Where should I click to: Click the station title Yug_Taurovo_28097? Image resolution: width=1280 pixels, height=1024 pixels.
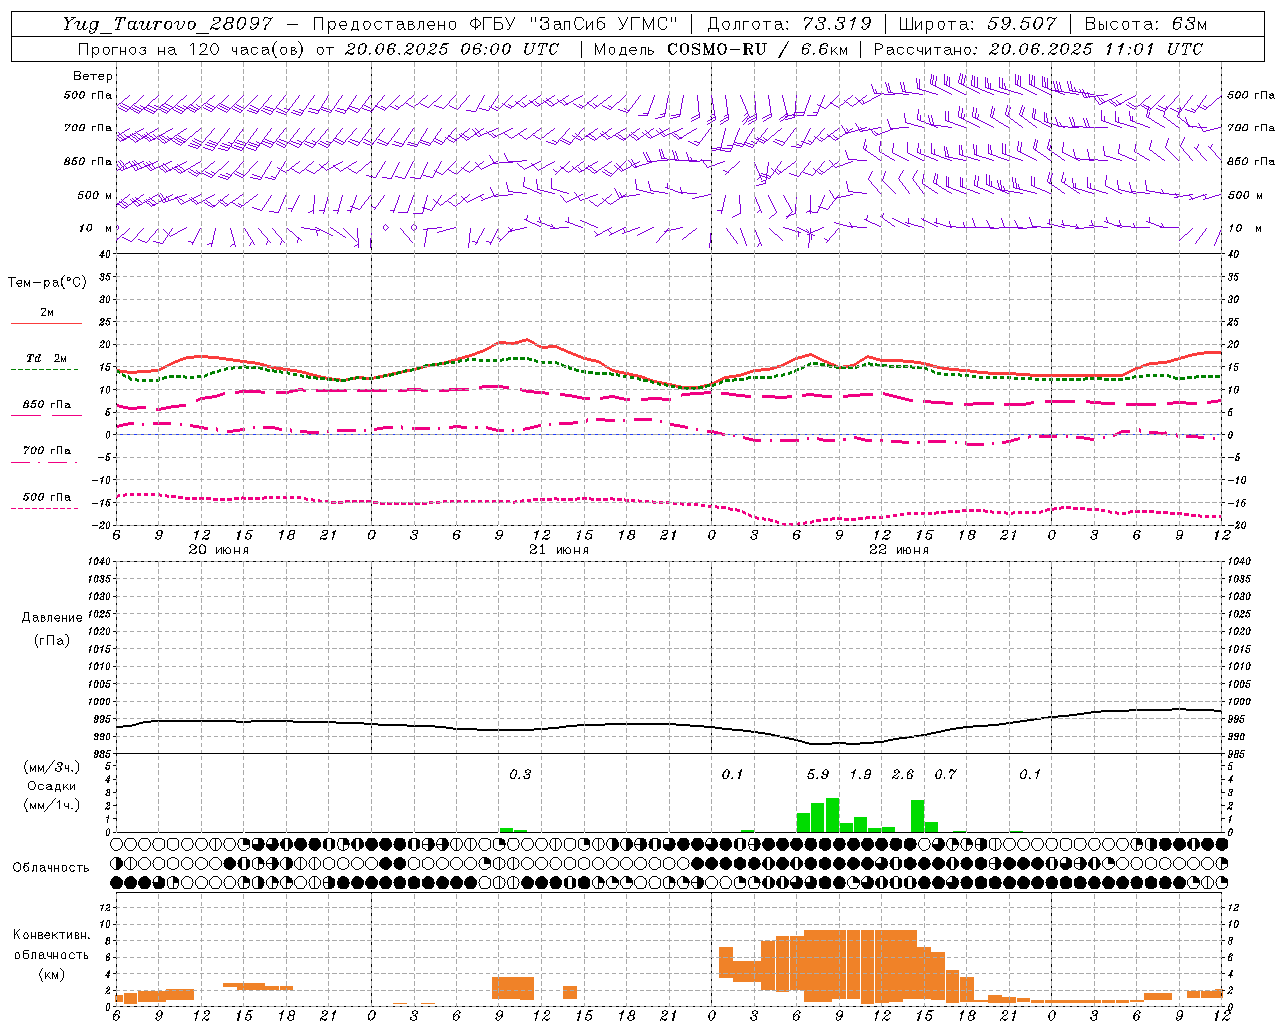tap(167, 24)
